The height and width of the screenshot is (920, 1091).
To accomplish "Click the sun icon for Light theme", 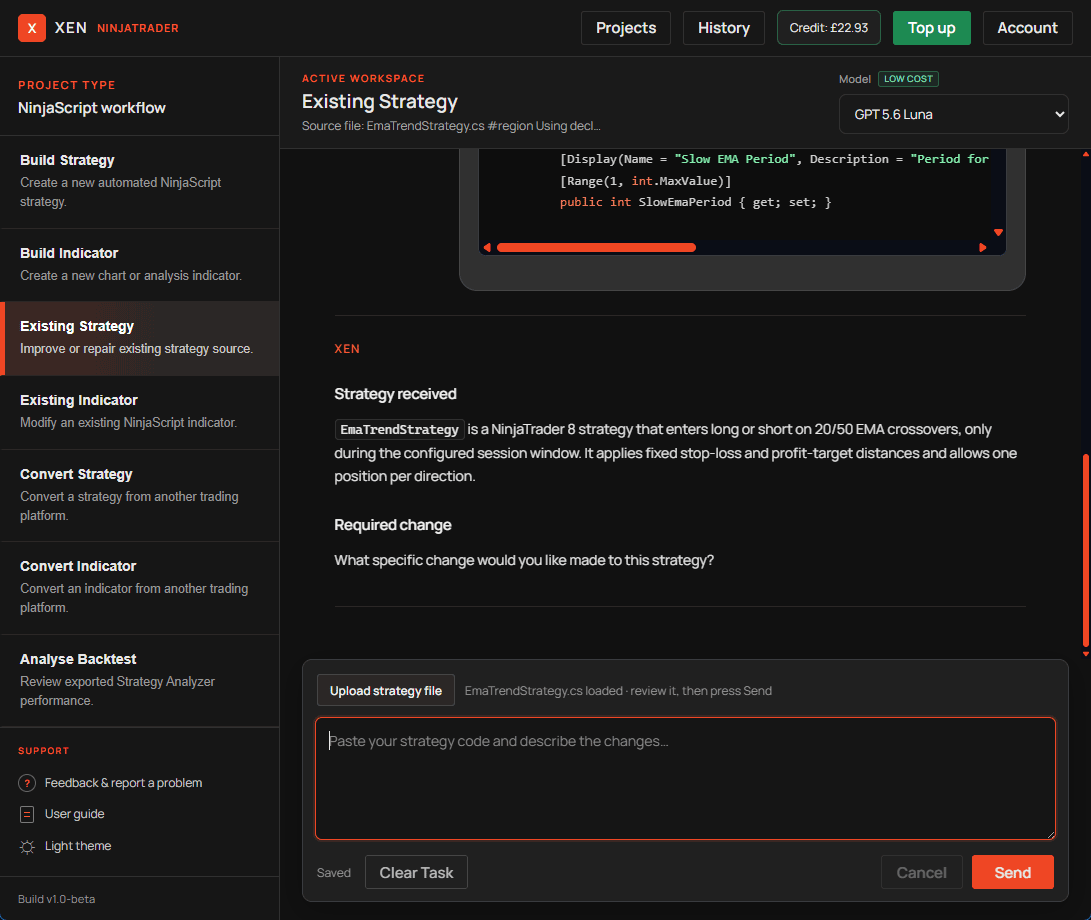I will [27, 847].
